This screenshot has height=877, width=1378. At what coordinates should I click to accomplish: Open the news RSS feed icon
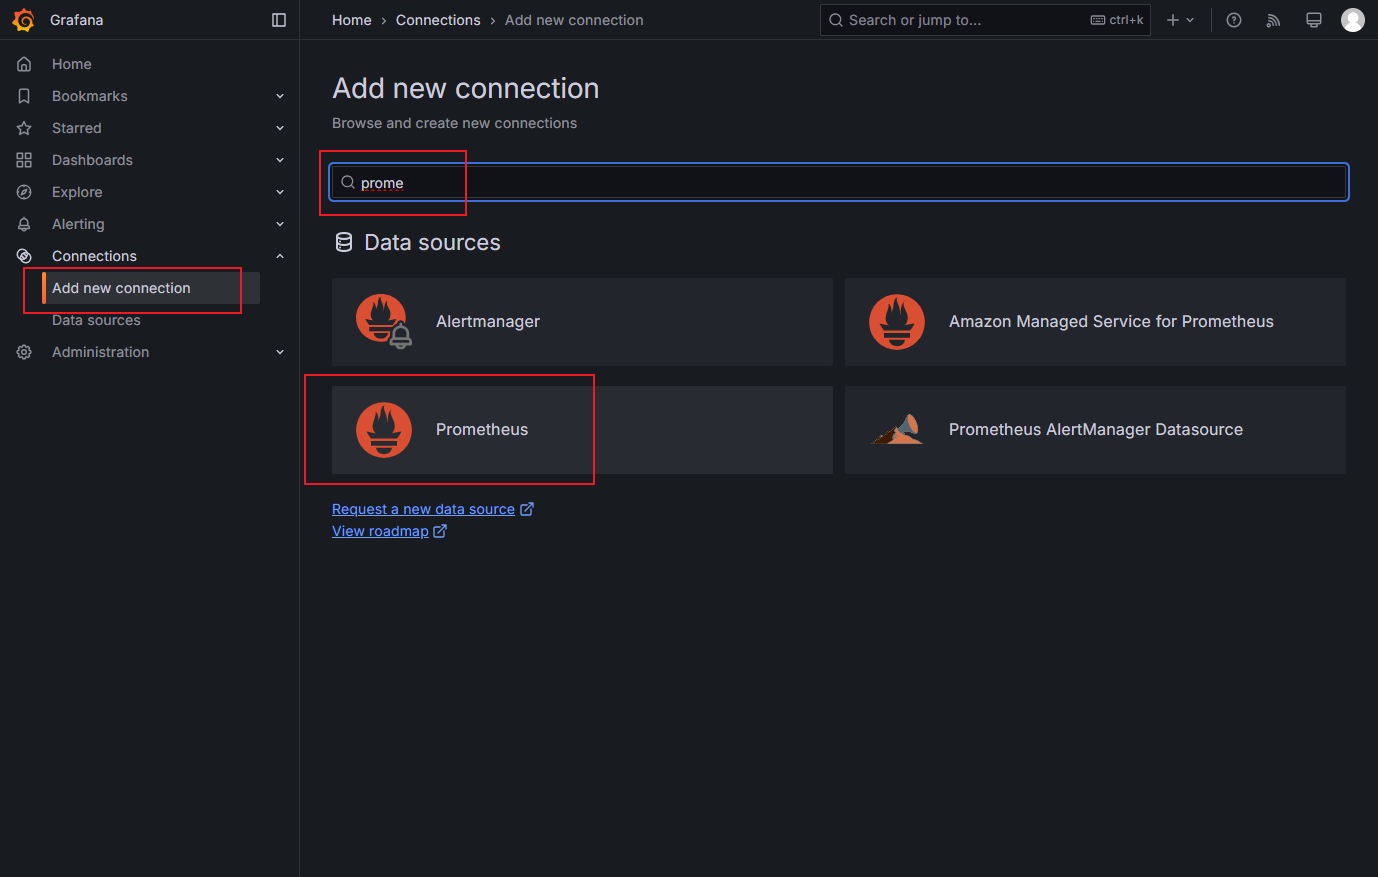coord(1273,20)
